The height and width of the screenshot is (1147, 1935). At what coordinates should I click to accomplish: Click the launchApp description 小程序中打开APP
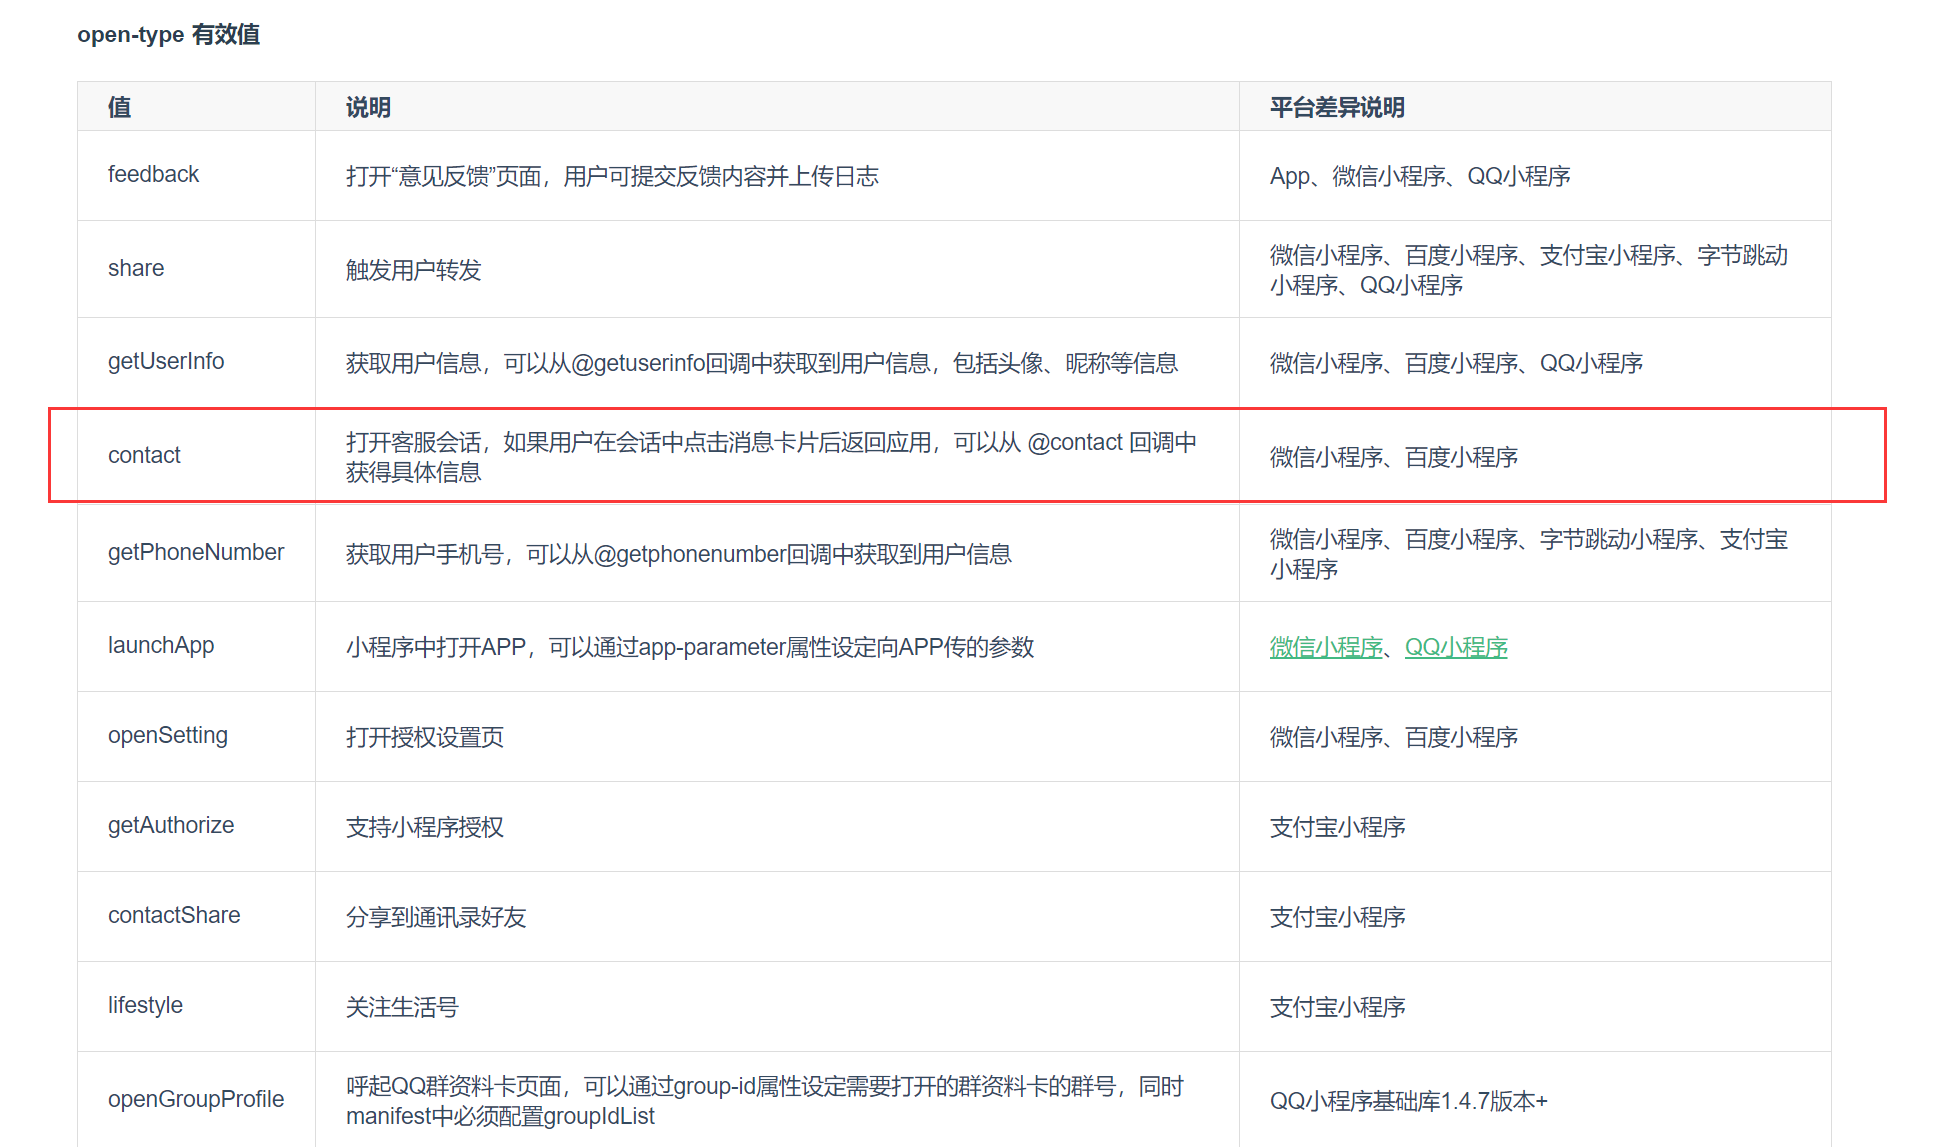[690, 647]
